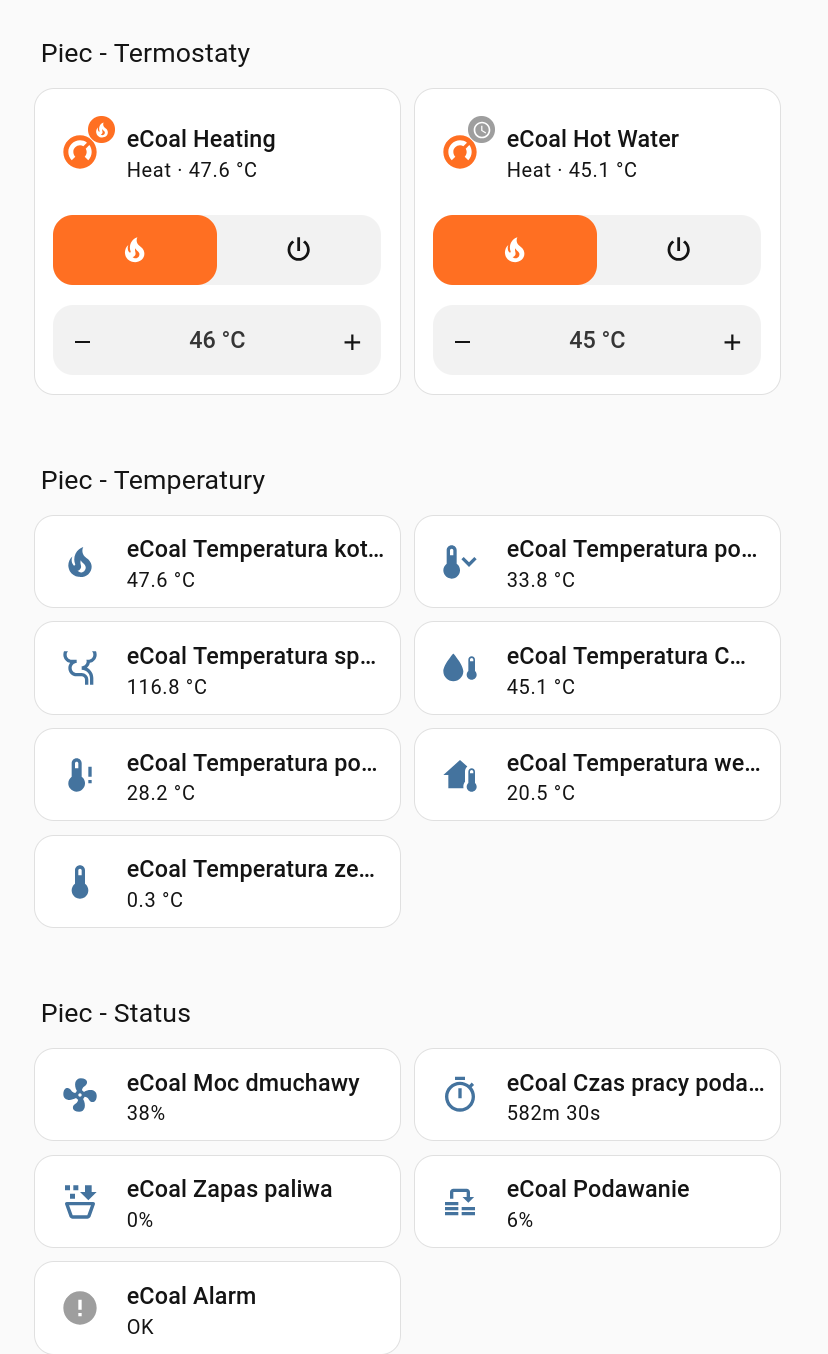
Task: Click the hopper icon for Zapas paliwa
Action: click(x=80, y=1202)
